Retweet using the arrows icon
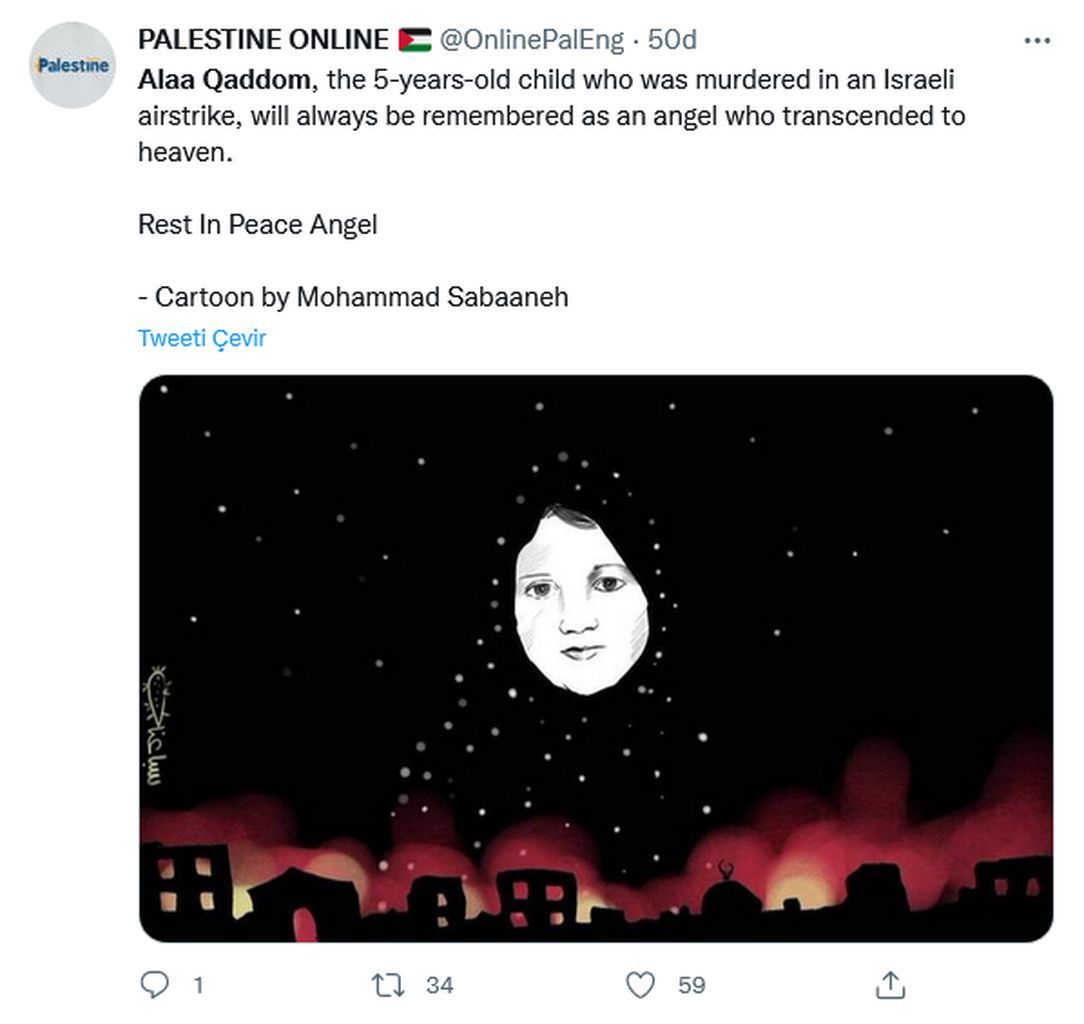Screen dimensions: 1084x1024 388,985
